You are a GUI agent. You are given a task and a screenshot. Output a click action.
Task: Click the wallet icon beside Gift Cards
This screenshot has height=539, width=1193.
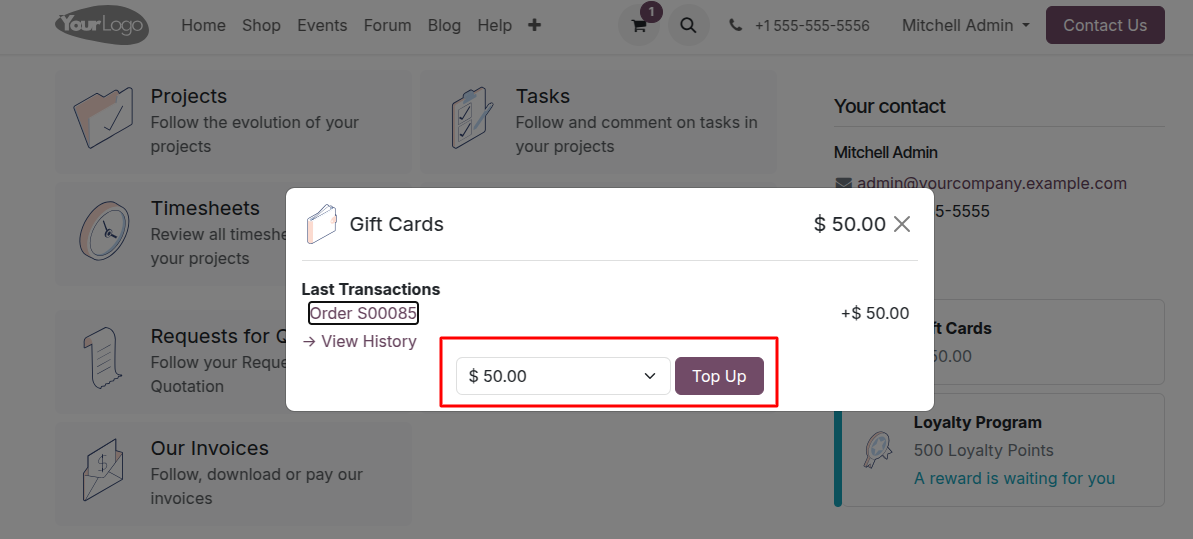pyautogui.click(x=321, y=224)
